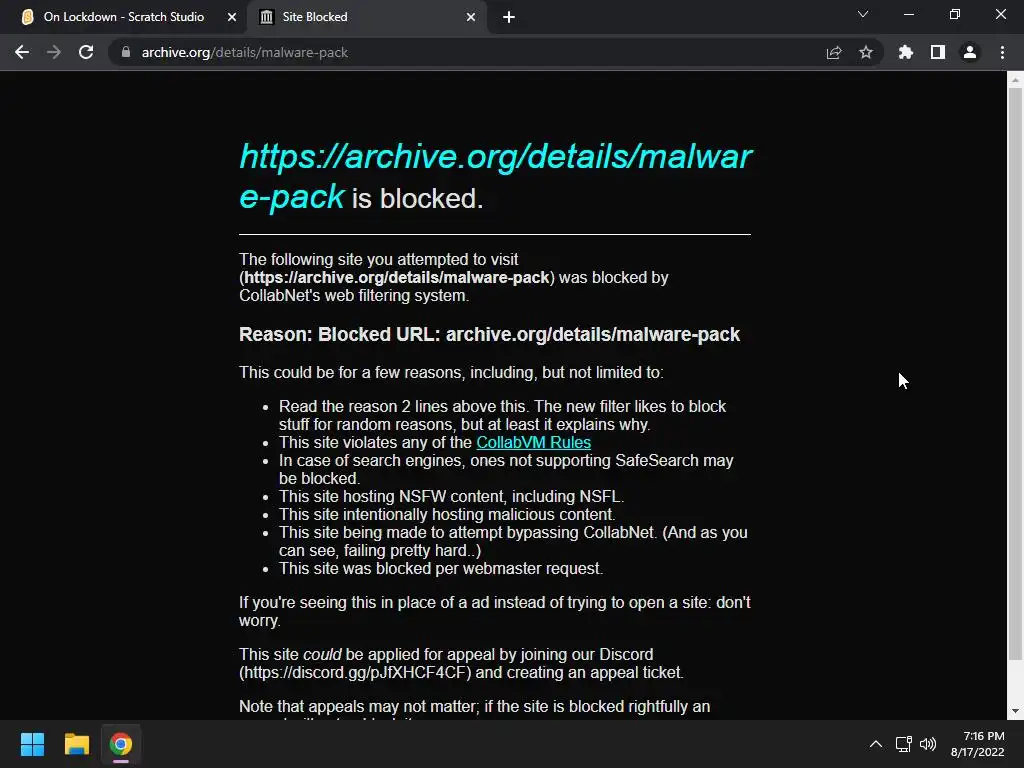Click 'intentionally hosting malicious content' bullet
This screenshot has width=1024, height=768.
coord(447,515)
